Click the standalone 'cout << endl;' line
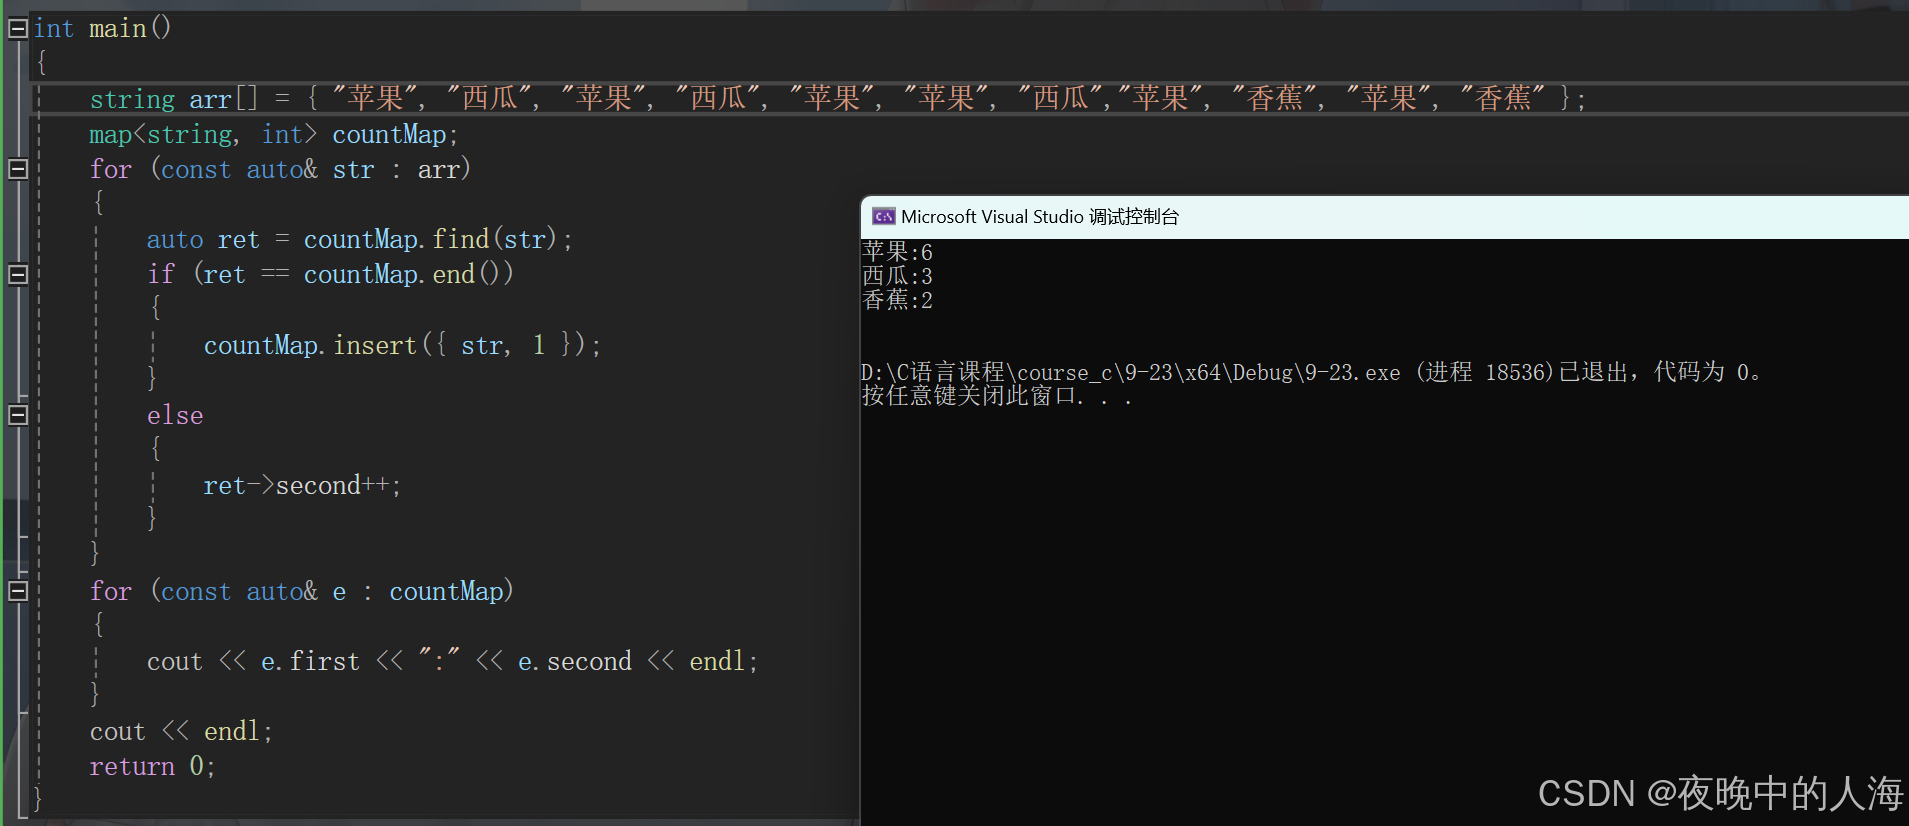 (181, 731)
